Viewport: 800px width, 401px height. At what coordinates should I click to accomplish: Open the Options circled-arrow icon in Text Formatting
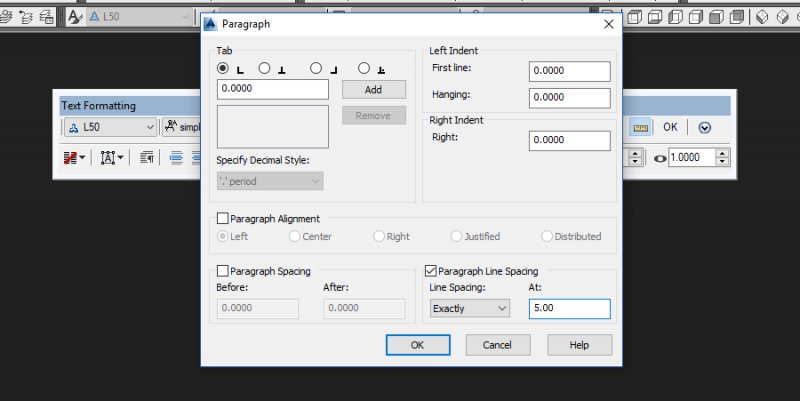[705, 128]
